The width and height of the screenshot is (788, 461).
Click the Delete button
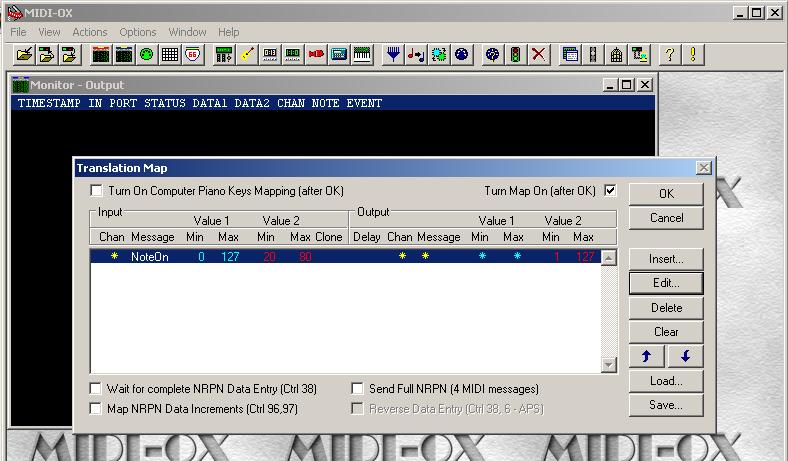coord(666,308)
